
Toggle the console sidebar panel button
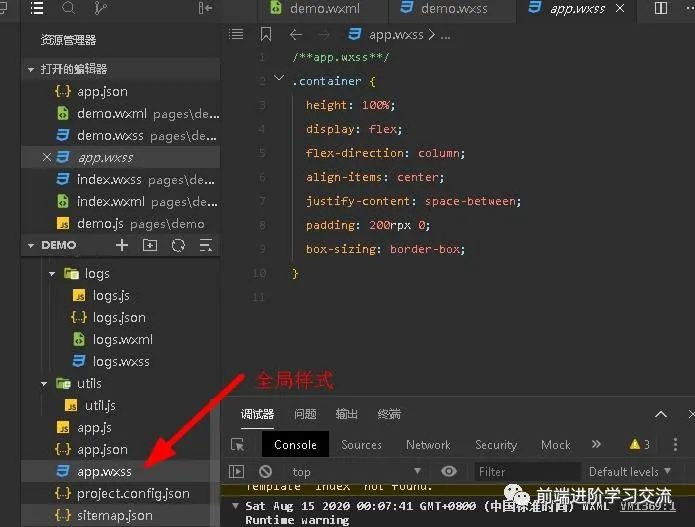point(237,471)
